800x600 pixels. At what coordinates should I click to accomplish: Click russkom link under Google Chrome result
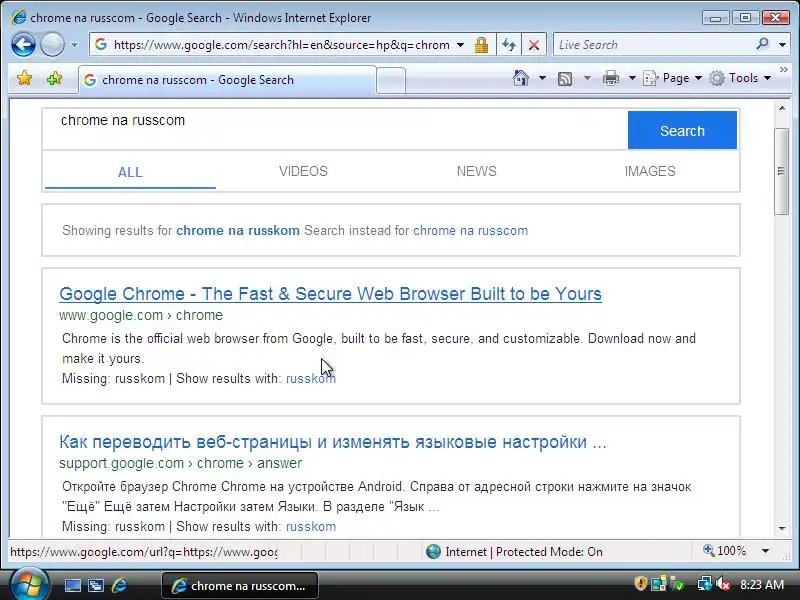pyautogui.click(x=311, y=379)
